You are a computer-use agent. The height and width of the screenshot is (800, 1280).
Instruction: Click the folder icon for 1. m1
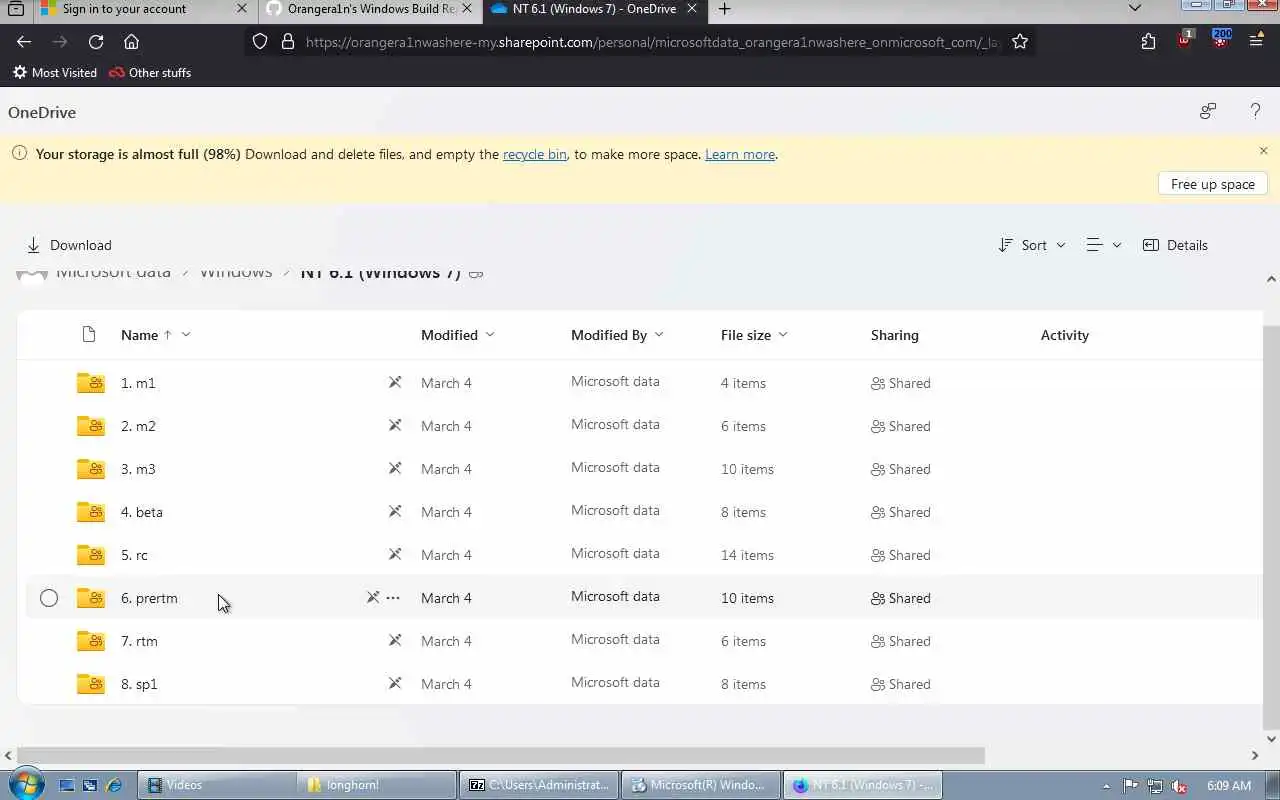pos(91,383)
